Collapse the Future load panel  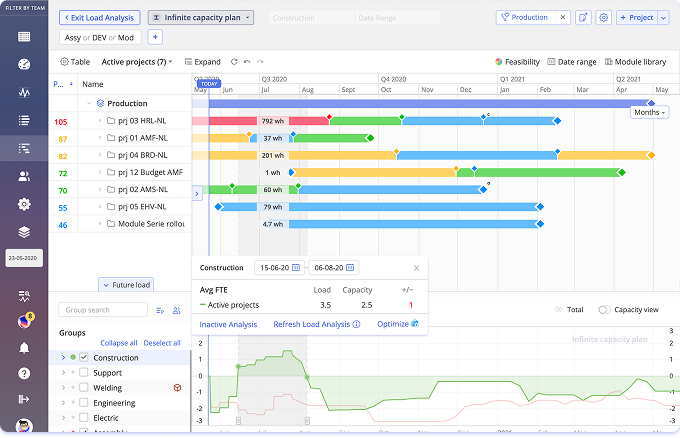[x=126, y=285]
